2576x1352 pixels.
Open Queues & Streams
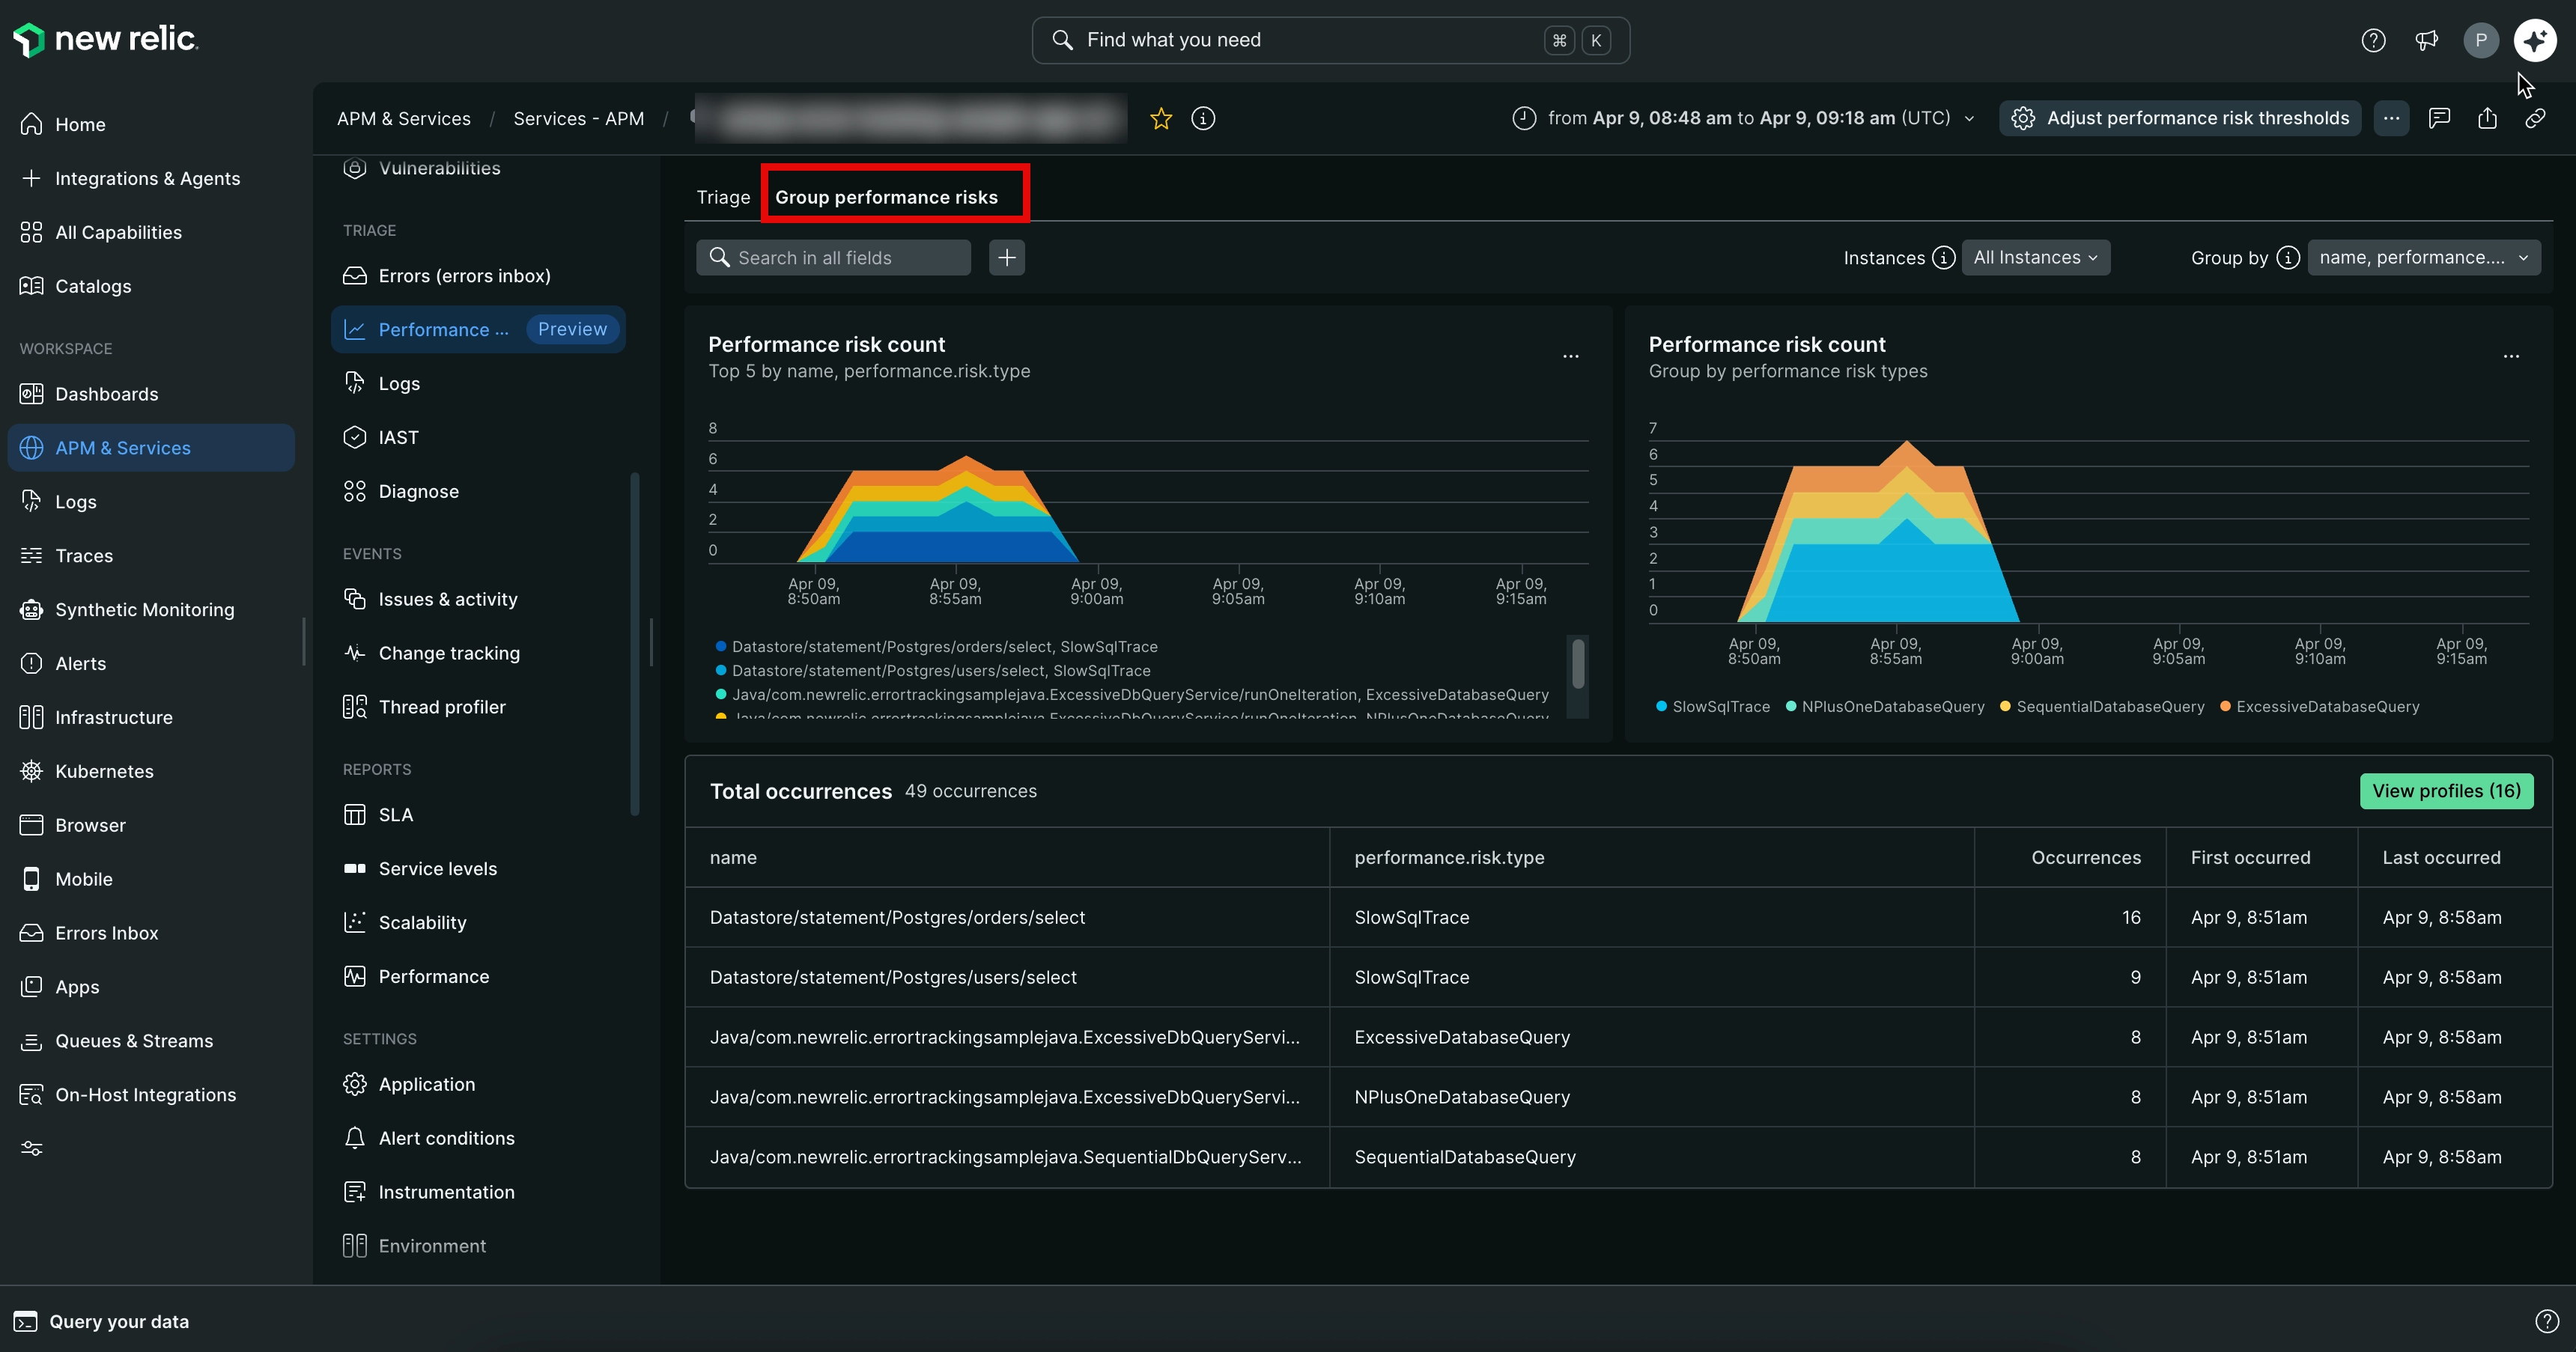[x=151, y=1041]
